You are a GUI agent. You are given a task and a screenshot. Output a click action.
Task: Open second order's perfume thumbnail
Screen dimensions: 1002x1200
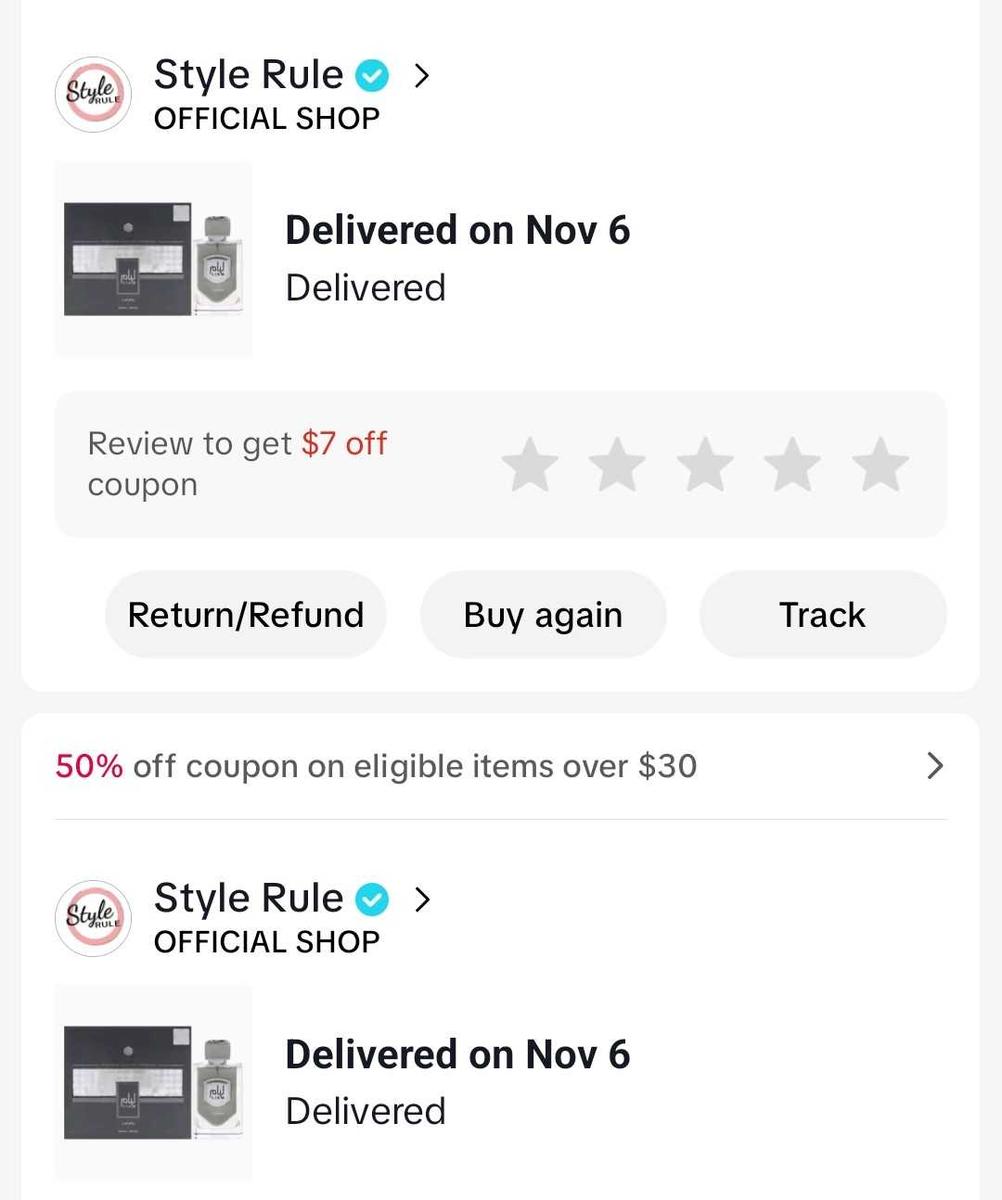(153, 1083)
